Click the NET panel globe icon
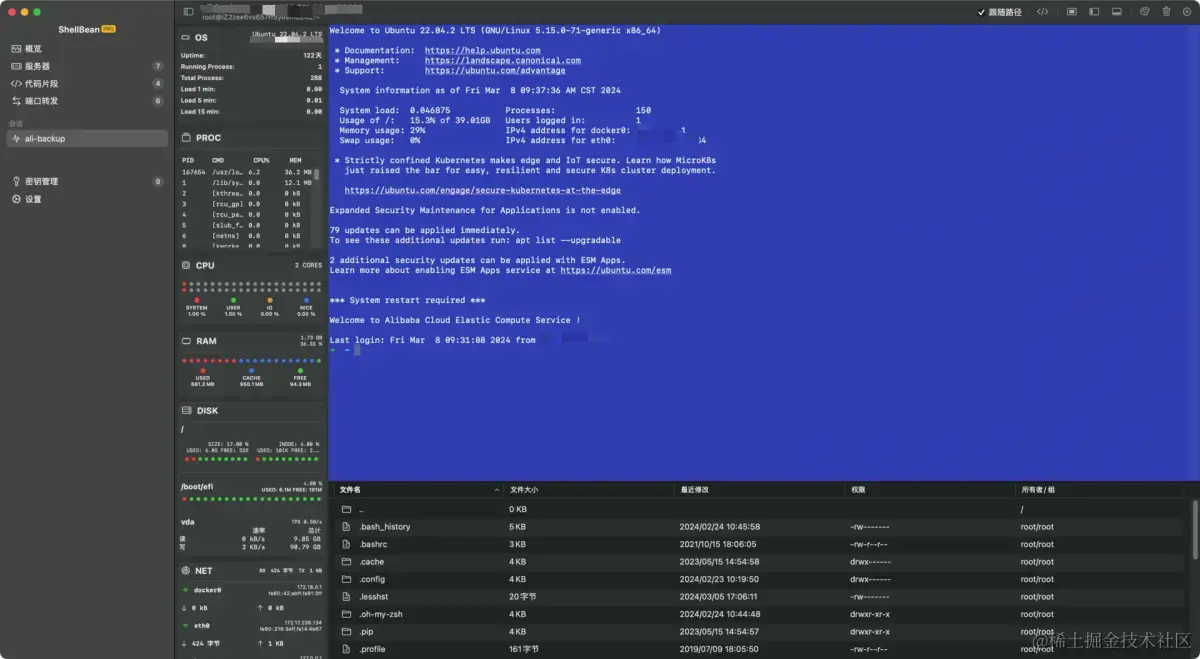This screenshot has width=1200, height=659. point(186,570)
